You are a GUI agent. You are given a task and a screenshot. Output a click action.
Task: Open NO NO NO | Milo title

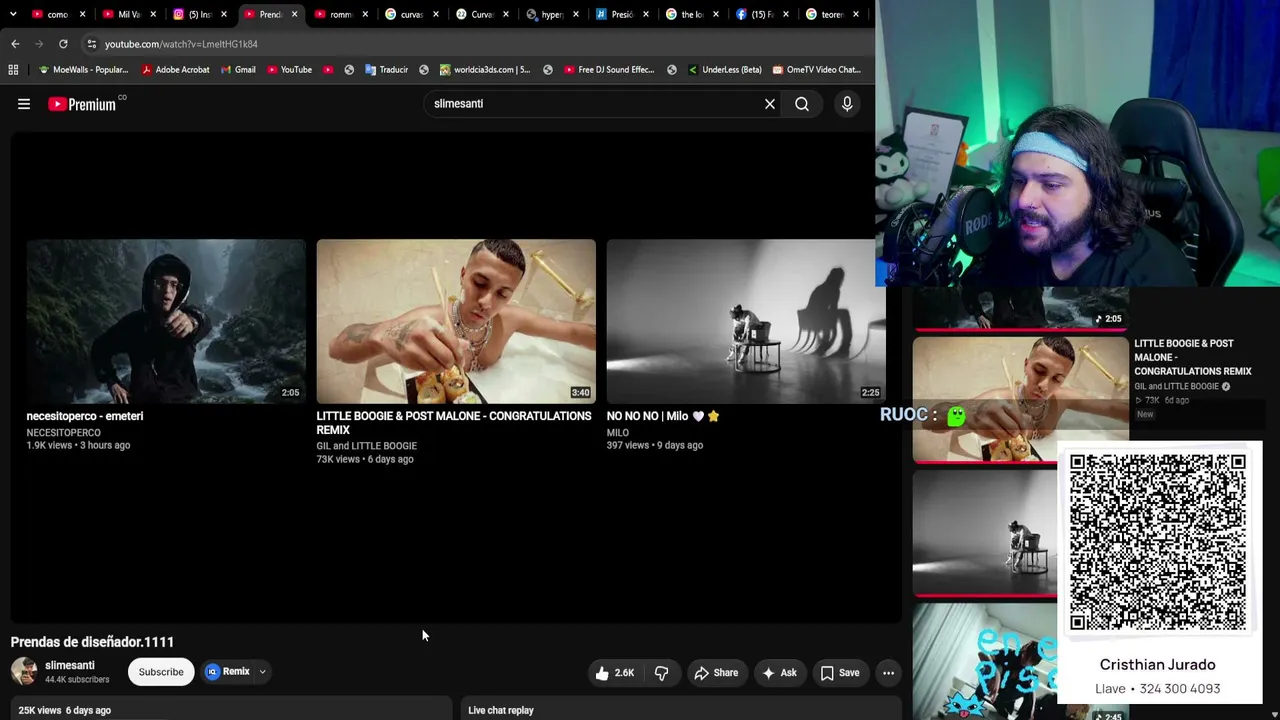click(663, 416)
